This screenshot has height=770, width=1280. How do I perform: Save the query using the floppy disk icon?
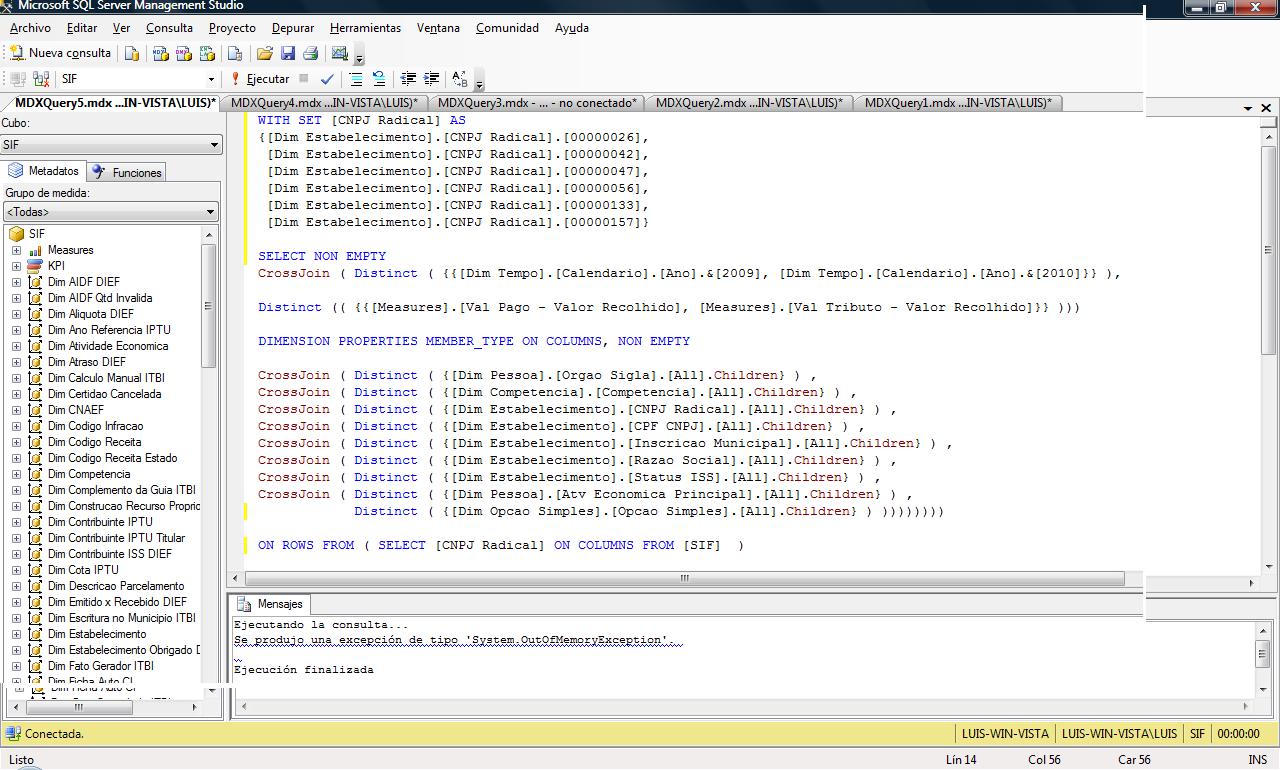(288, 53)
